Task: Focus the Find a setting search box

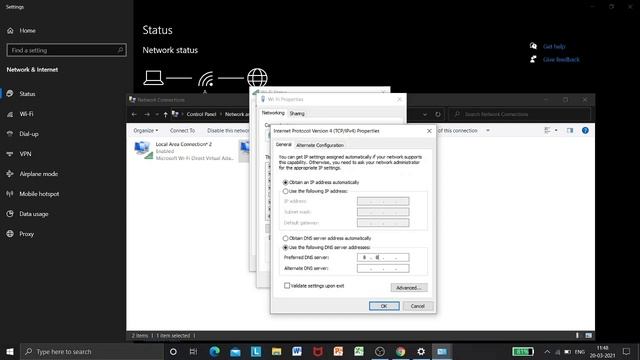Action: pos(67,50)
